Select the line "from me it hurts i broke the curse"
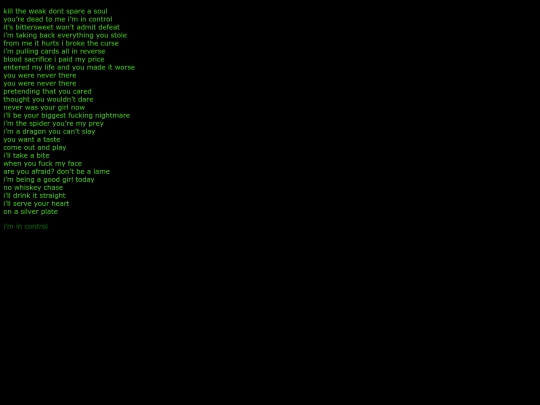The height and width of the screenshot is (405, 540). pyautogui.click(x=61, y=43)
